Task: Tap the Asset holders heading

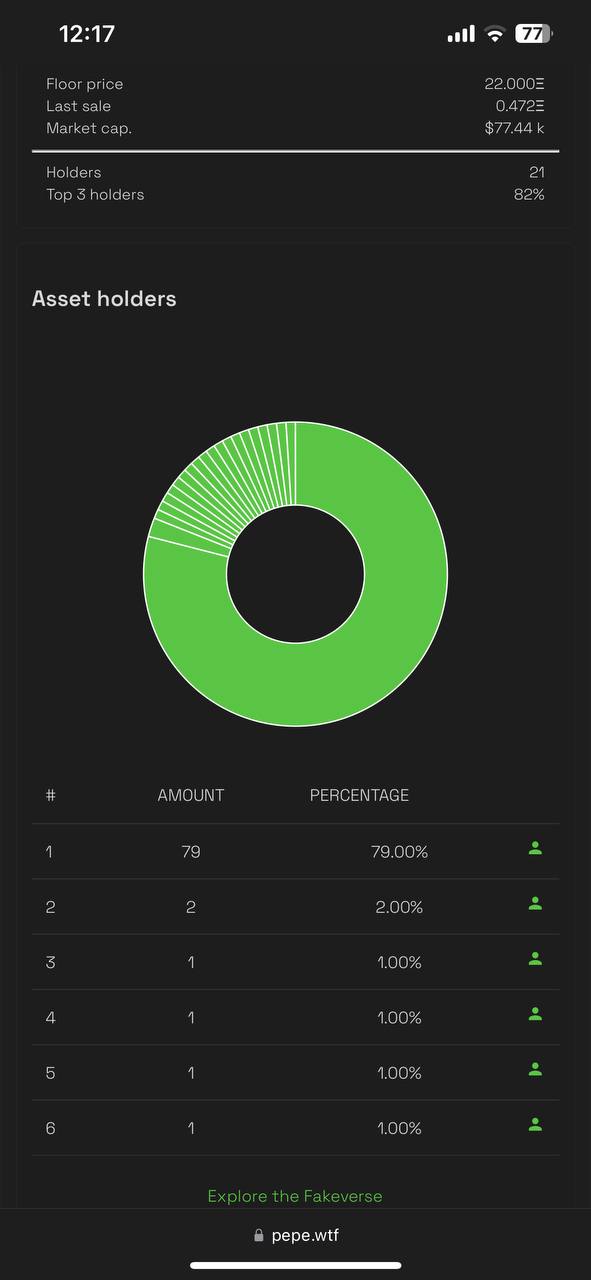Action: pyautogui.click(x=104, y=299)
